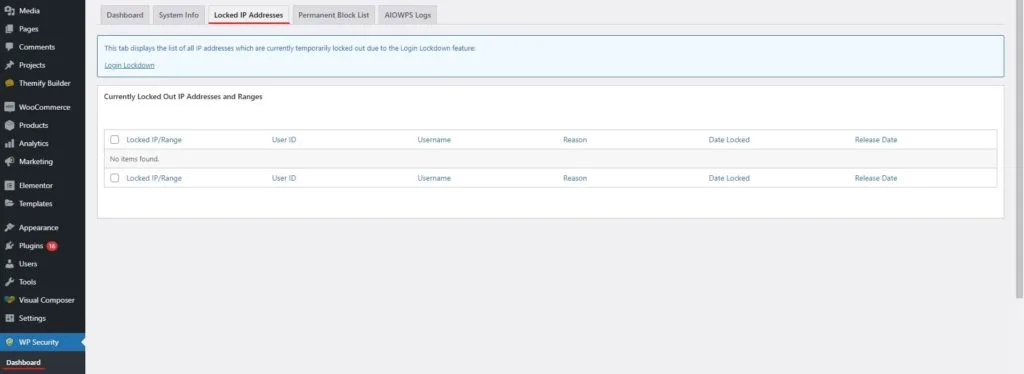Click the Products box icon
1024x374 pixels.
[9, 125]
